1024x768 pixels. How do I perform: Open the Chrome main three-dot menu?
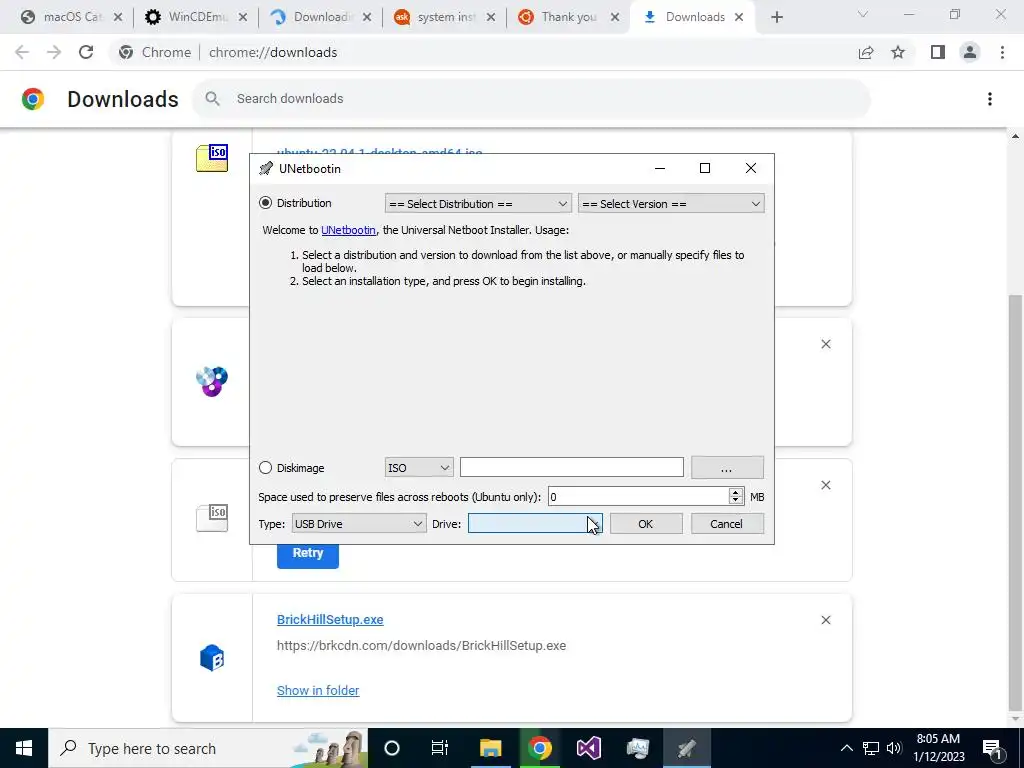[x=1002, y=52]
